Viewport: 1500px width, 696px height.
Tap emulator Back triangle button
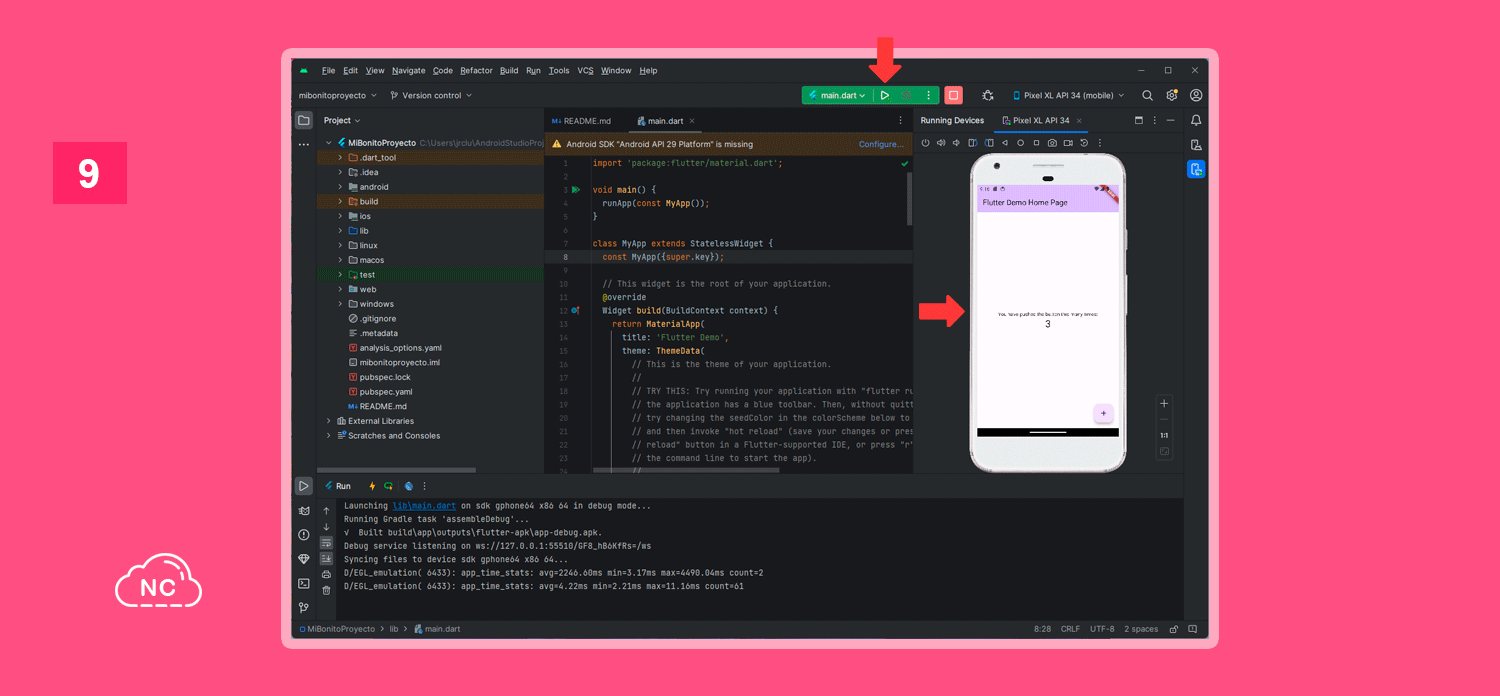pyautogui.click(x=1005, y=143)
